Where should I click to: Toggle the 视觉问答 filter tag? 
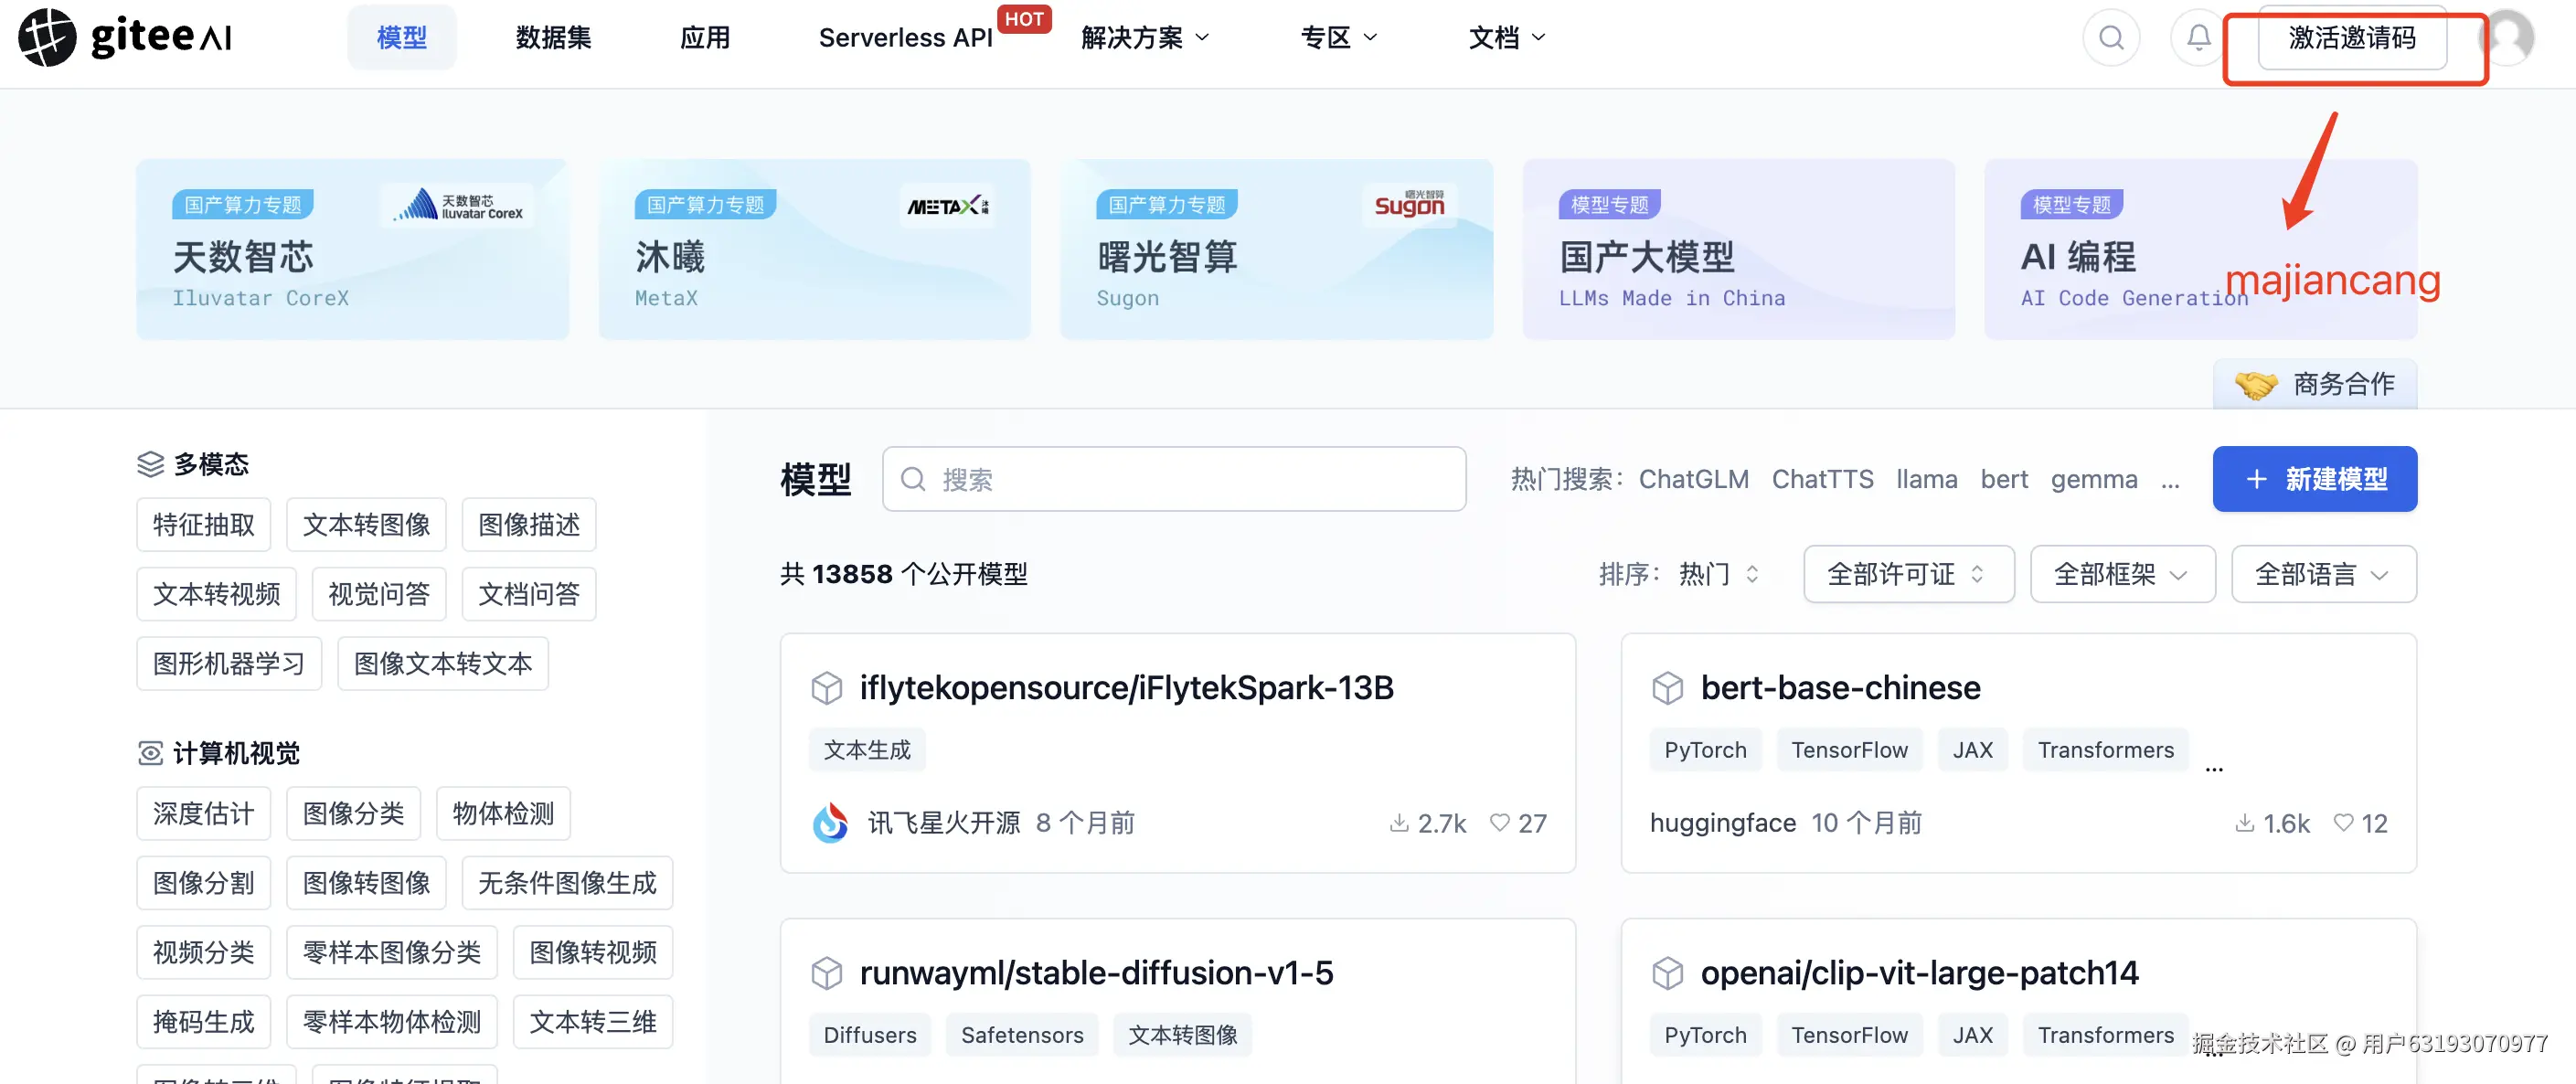[379, 594]
